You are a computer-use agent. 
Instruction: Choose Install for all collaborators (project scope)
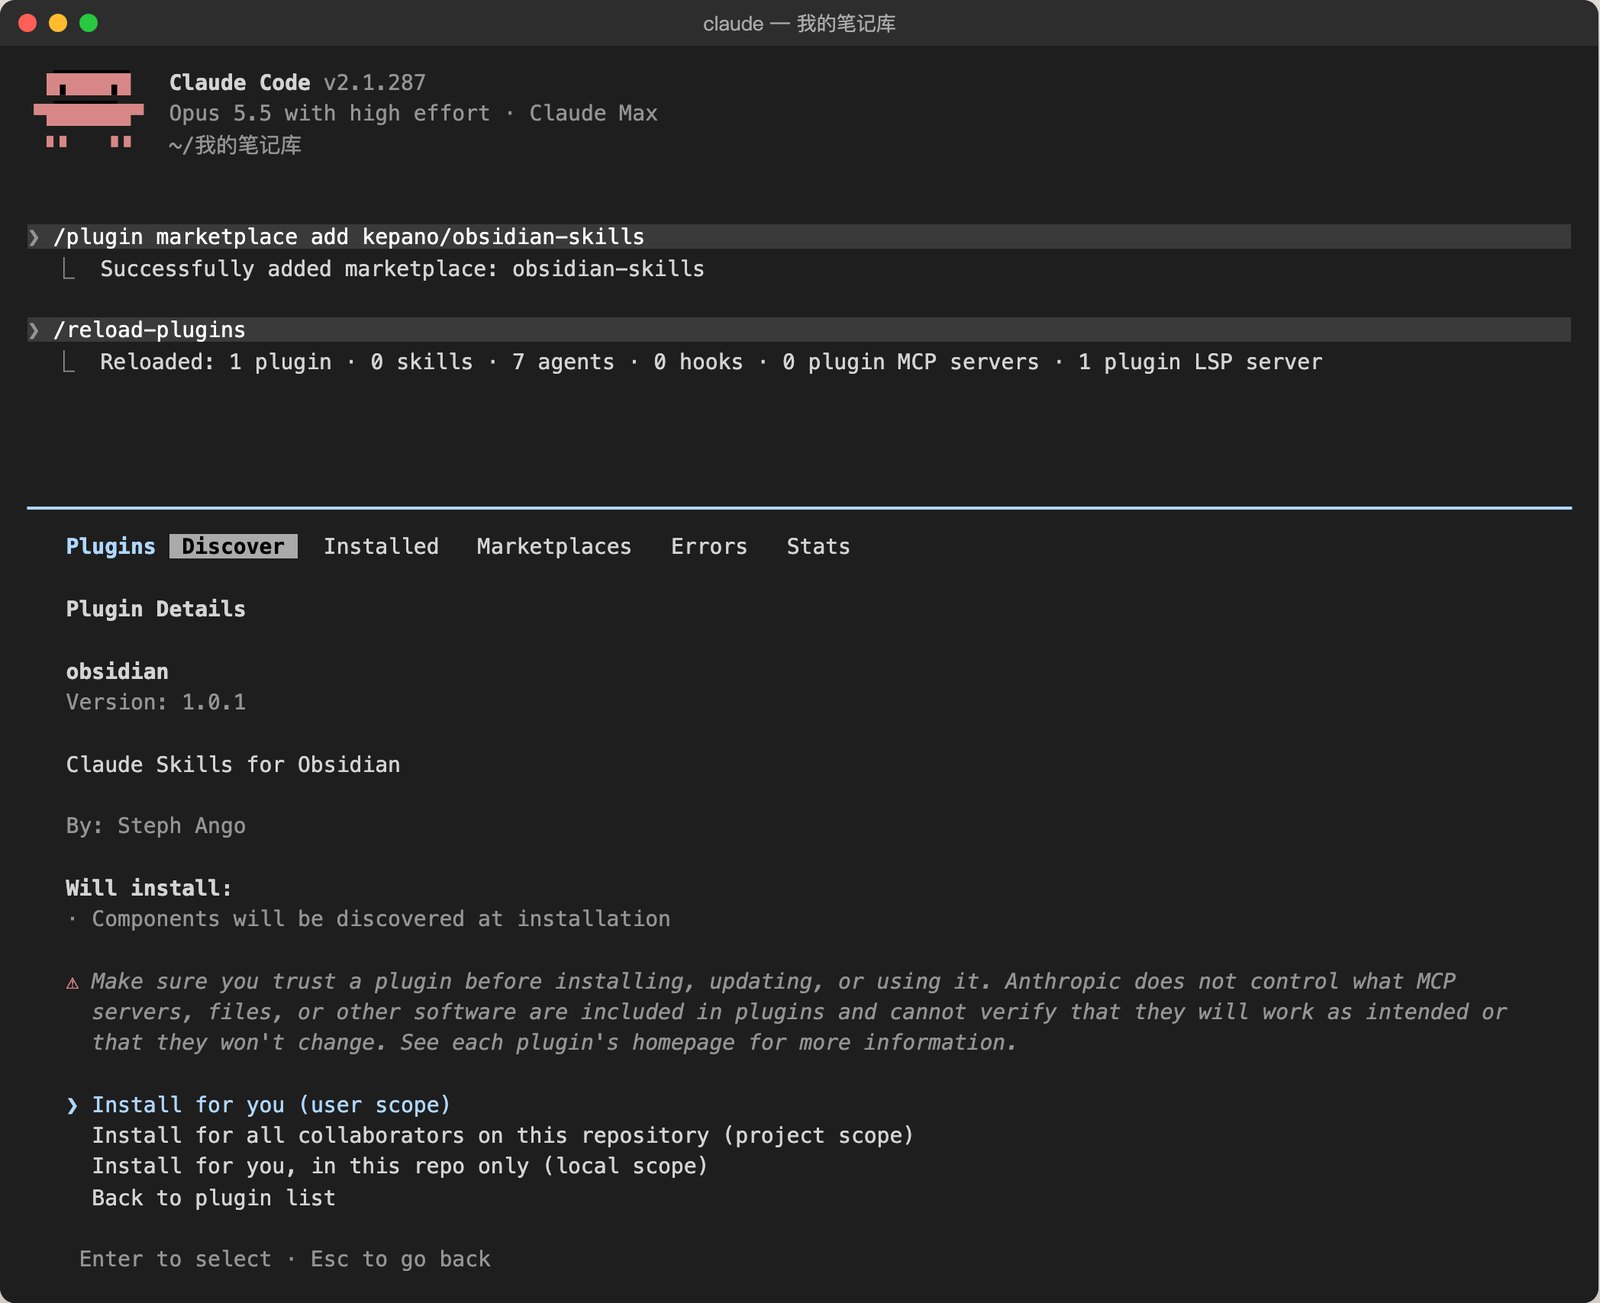[503, 1136]
